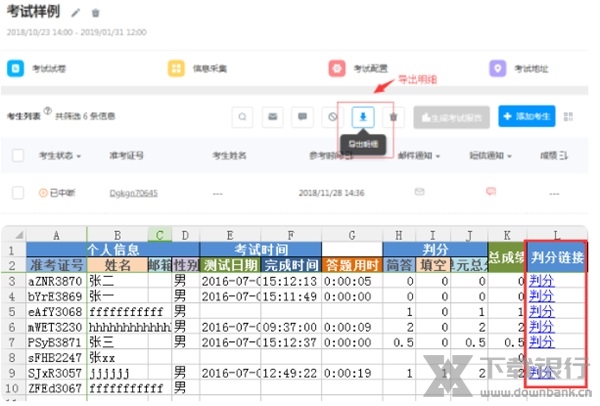Screen dimensions: 600x406
Task: Select spreadsheet row header 5
Action: point(13,312)
